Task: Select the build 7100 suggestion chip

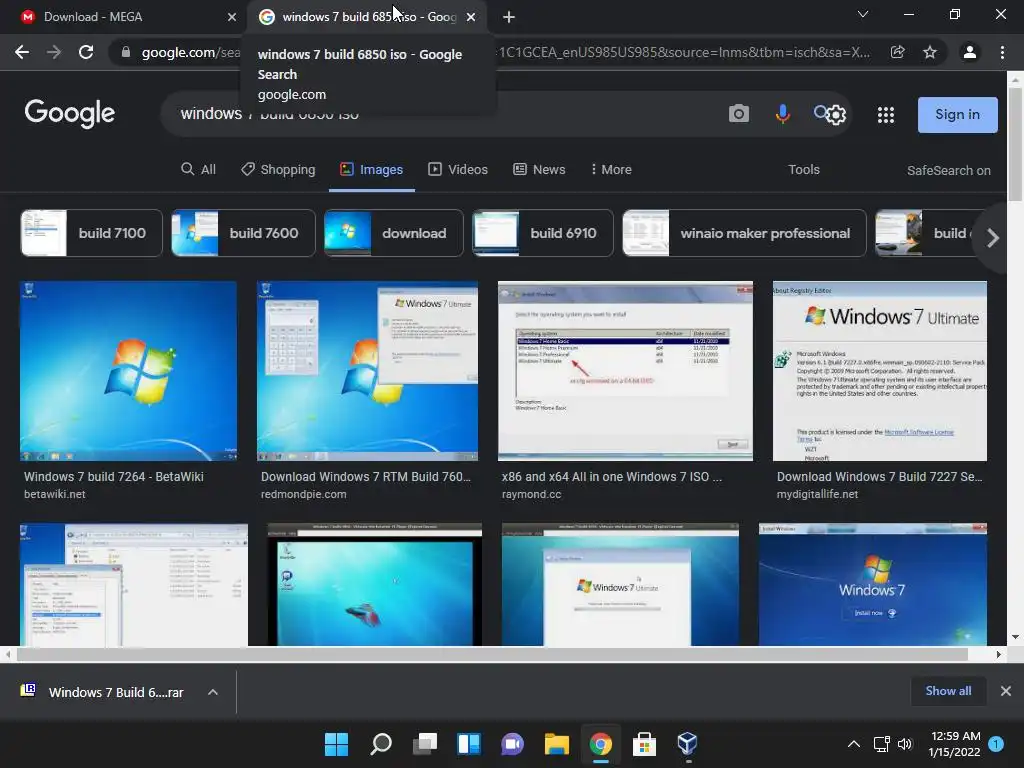Action: (91, 233)
